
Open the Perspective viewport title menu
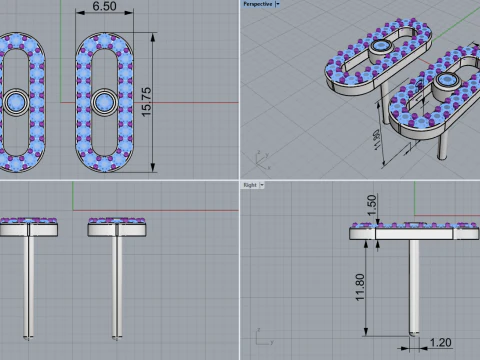258,4
